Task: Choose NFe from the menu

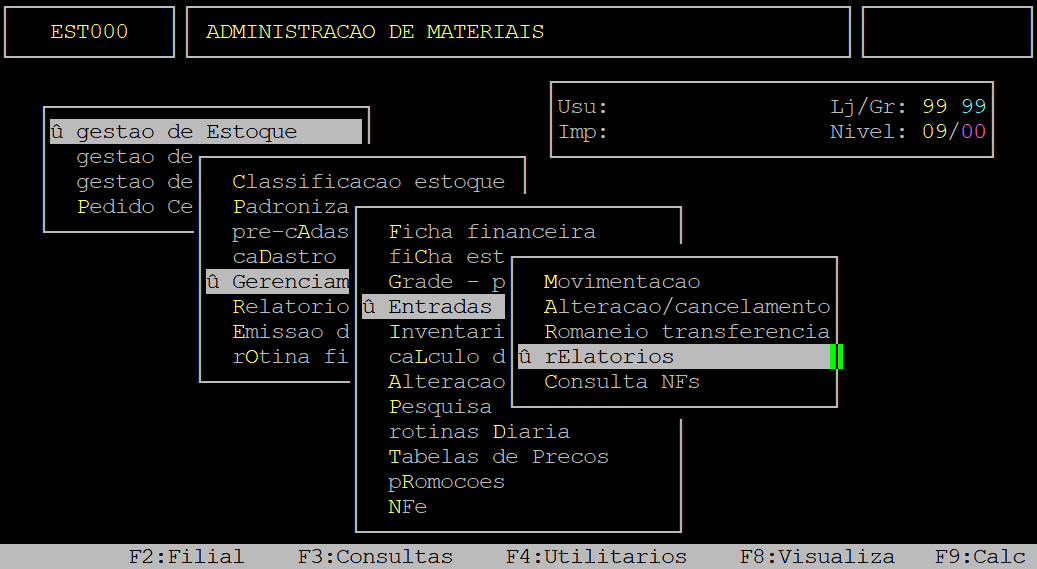Action: tap(408, 507)
